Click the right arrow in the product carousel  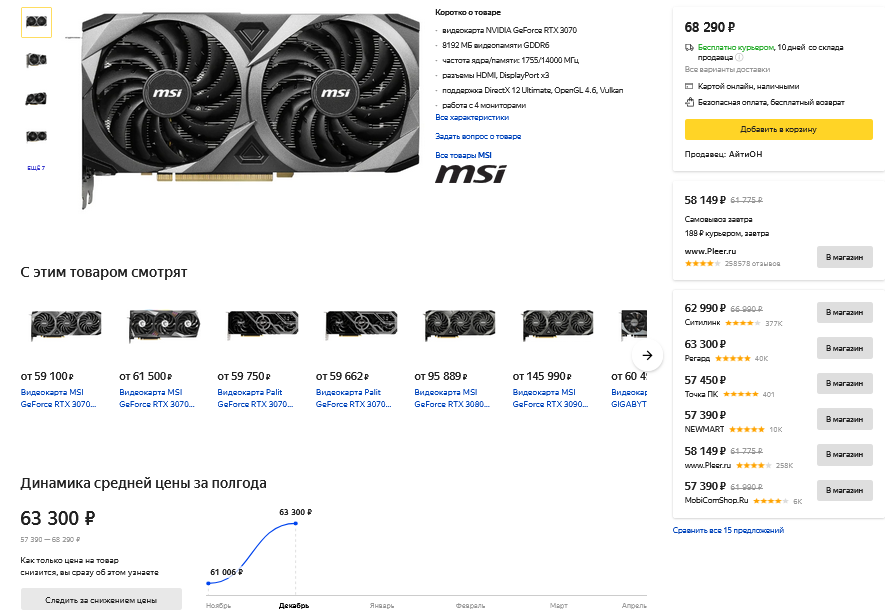(x=647, y=355)
